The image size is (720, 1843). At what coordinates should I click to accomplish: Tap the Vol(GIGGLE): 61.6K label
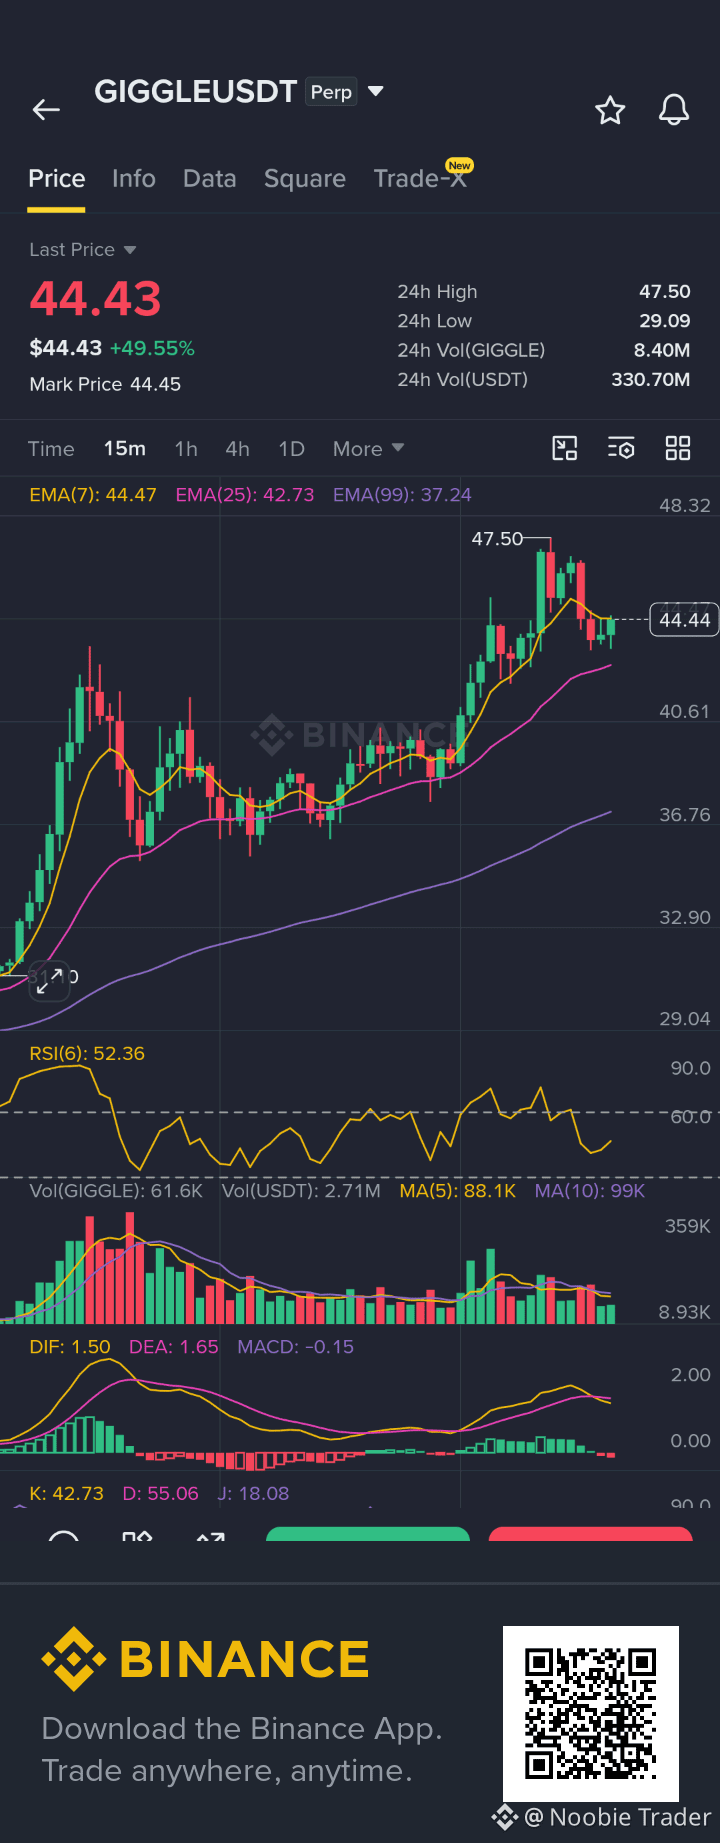pyautogui.click(x=116, y=1191)
